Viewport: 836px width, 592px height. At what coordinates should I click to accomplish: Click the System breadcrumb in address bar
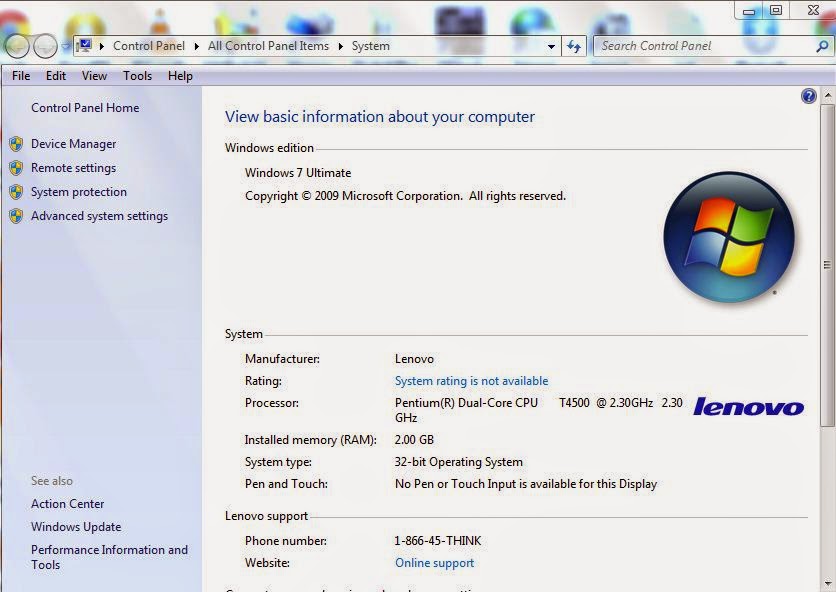pos(371,46)
